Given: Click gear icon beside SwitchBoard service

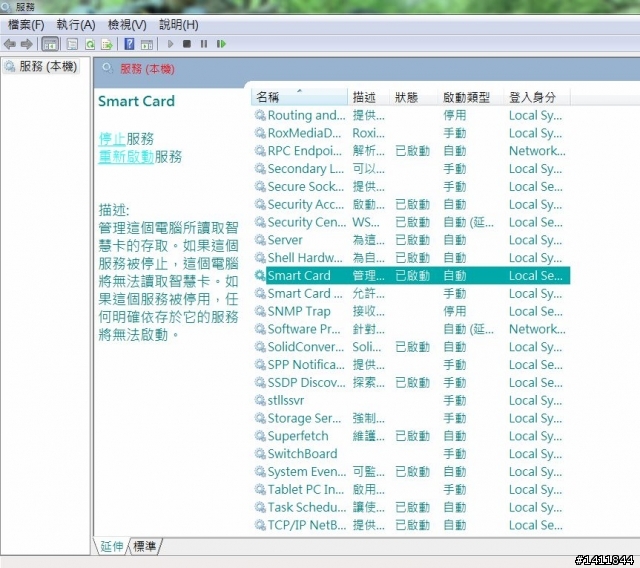Looking at the screenshot, I should click(x=260, y=453).
